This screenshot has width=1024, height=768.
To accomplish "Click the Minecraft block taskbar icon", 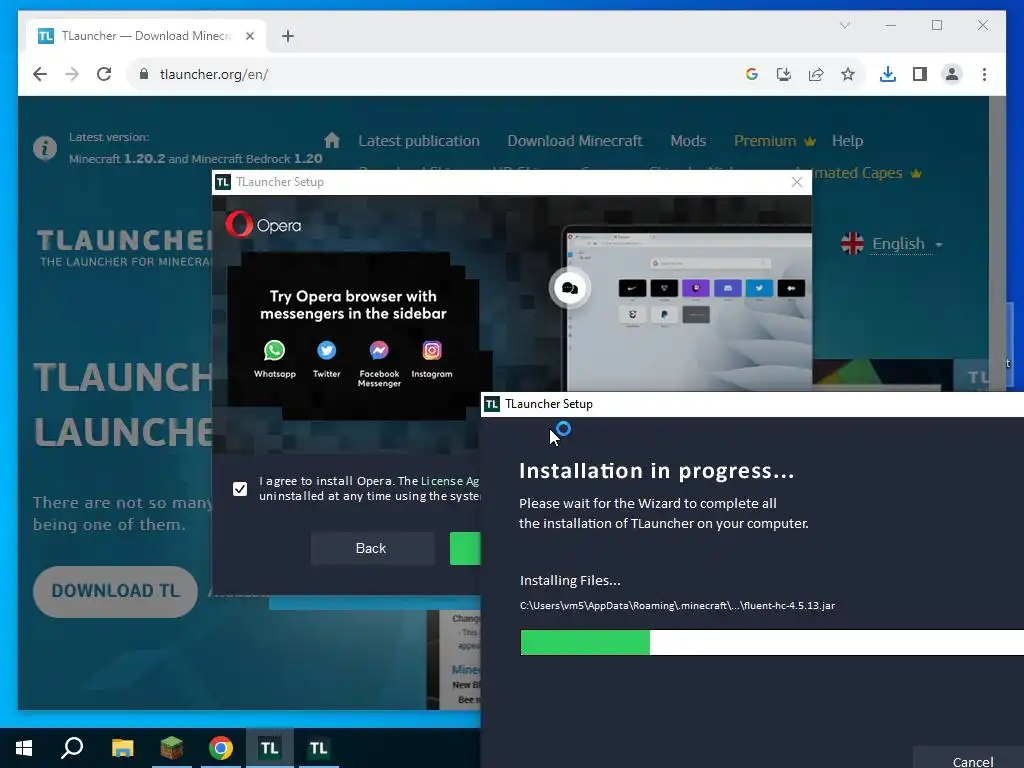I will pos(172,748).
